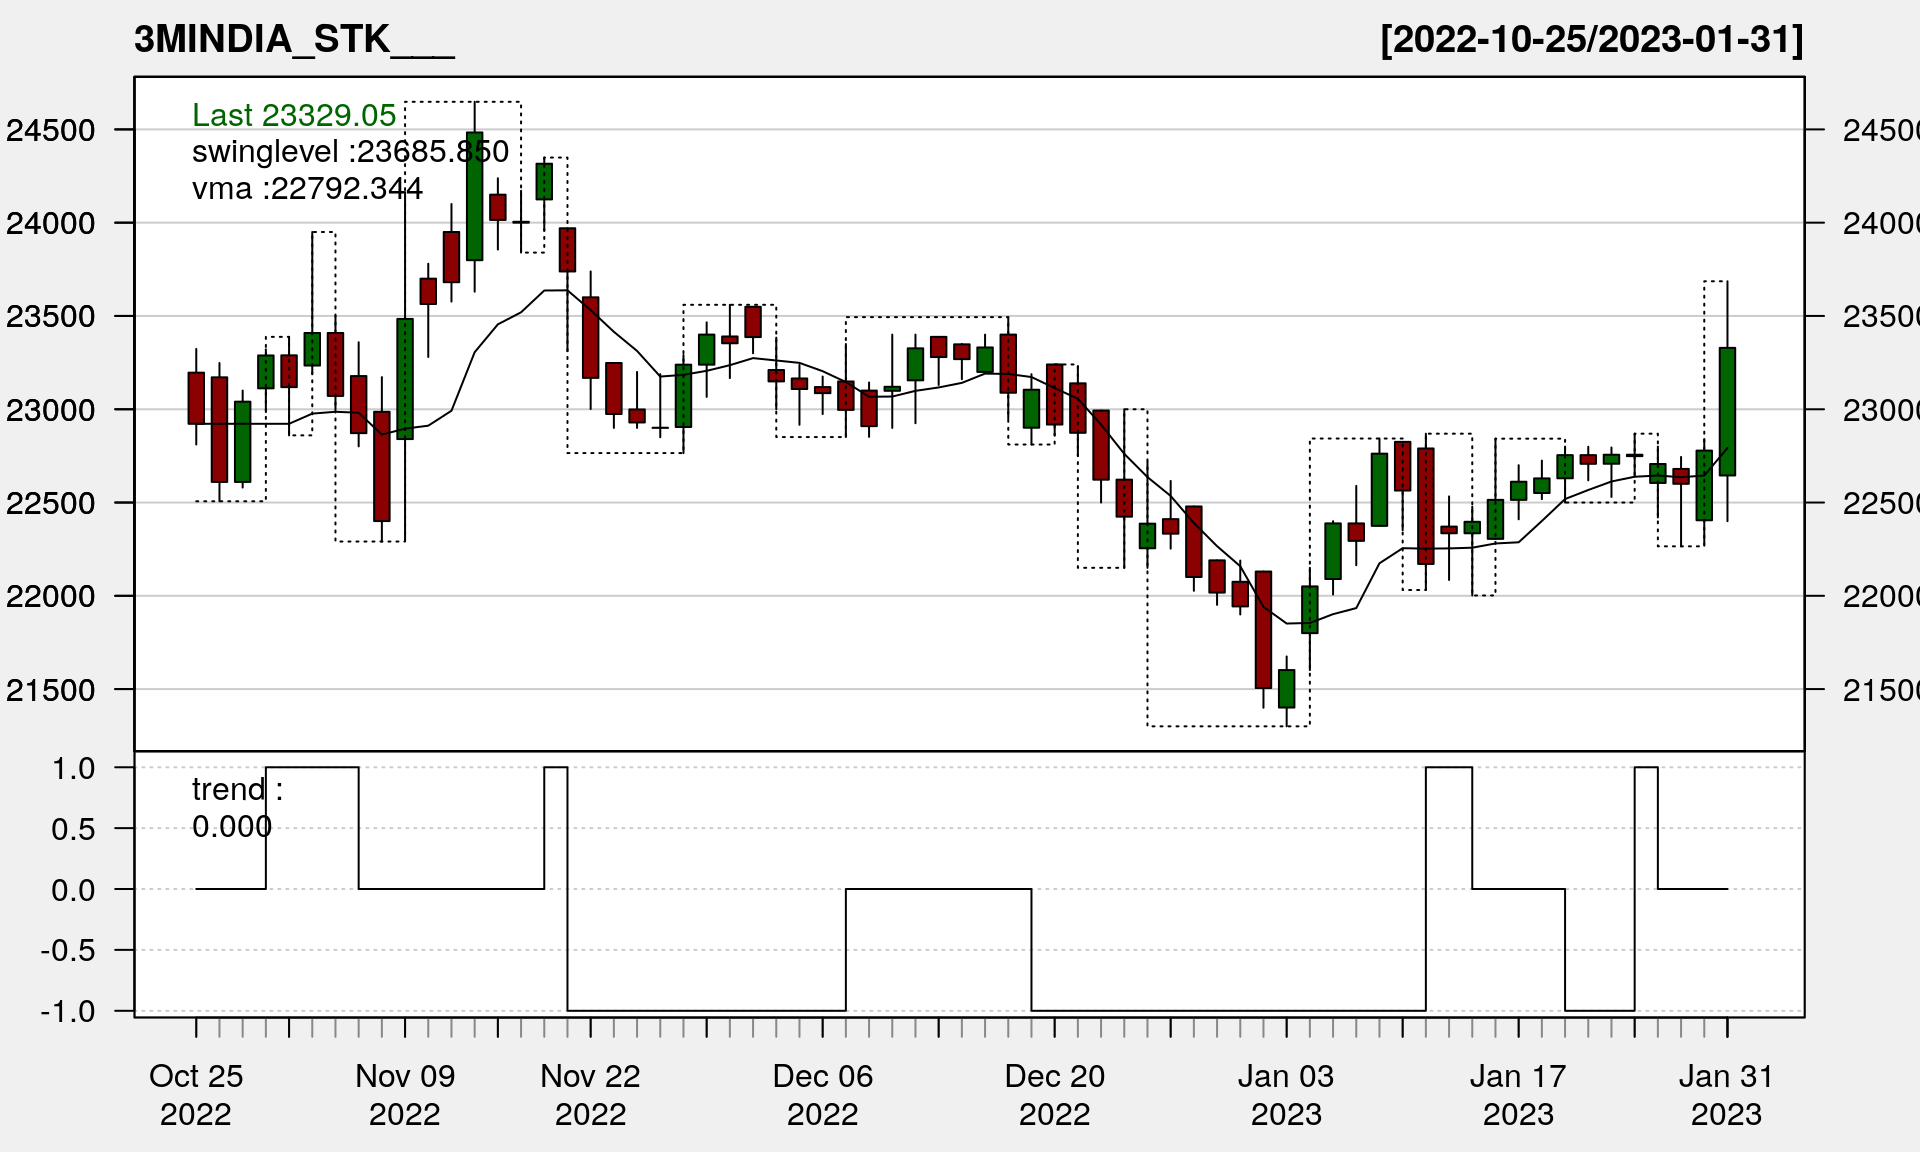Click the lowest green candle near 21500
The image size is (1920, 1152).
pos(1287,688)
